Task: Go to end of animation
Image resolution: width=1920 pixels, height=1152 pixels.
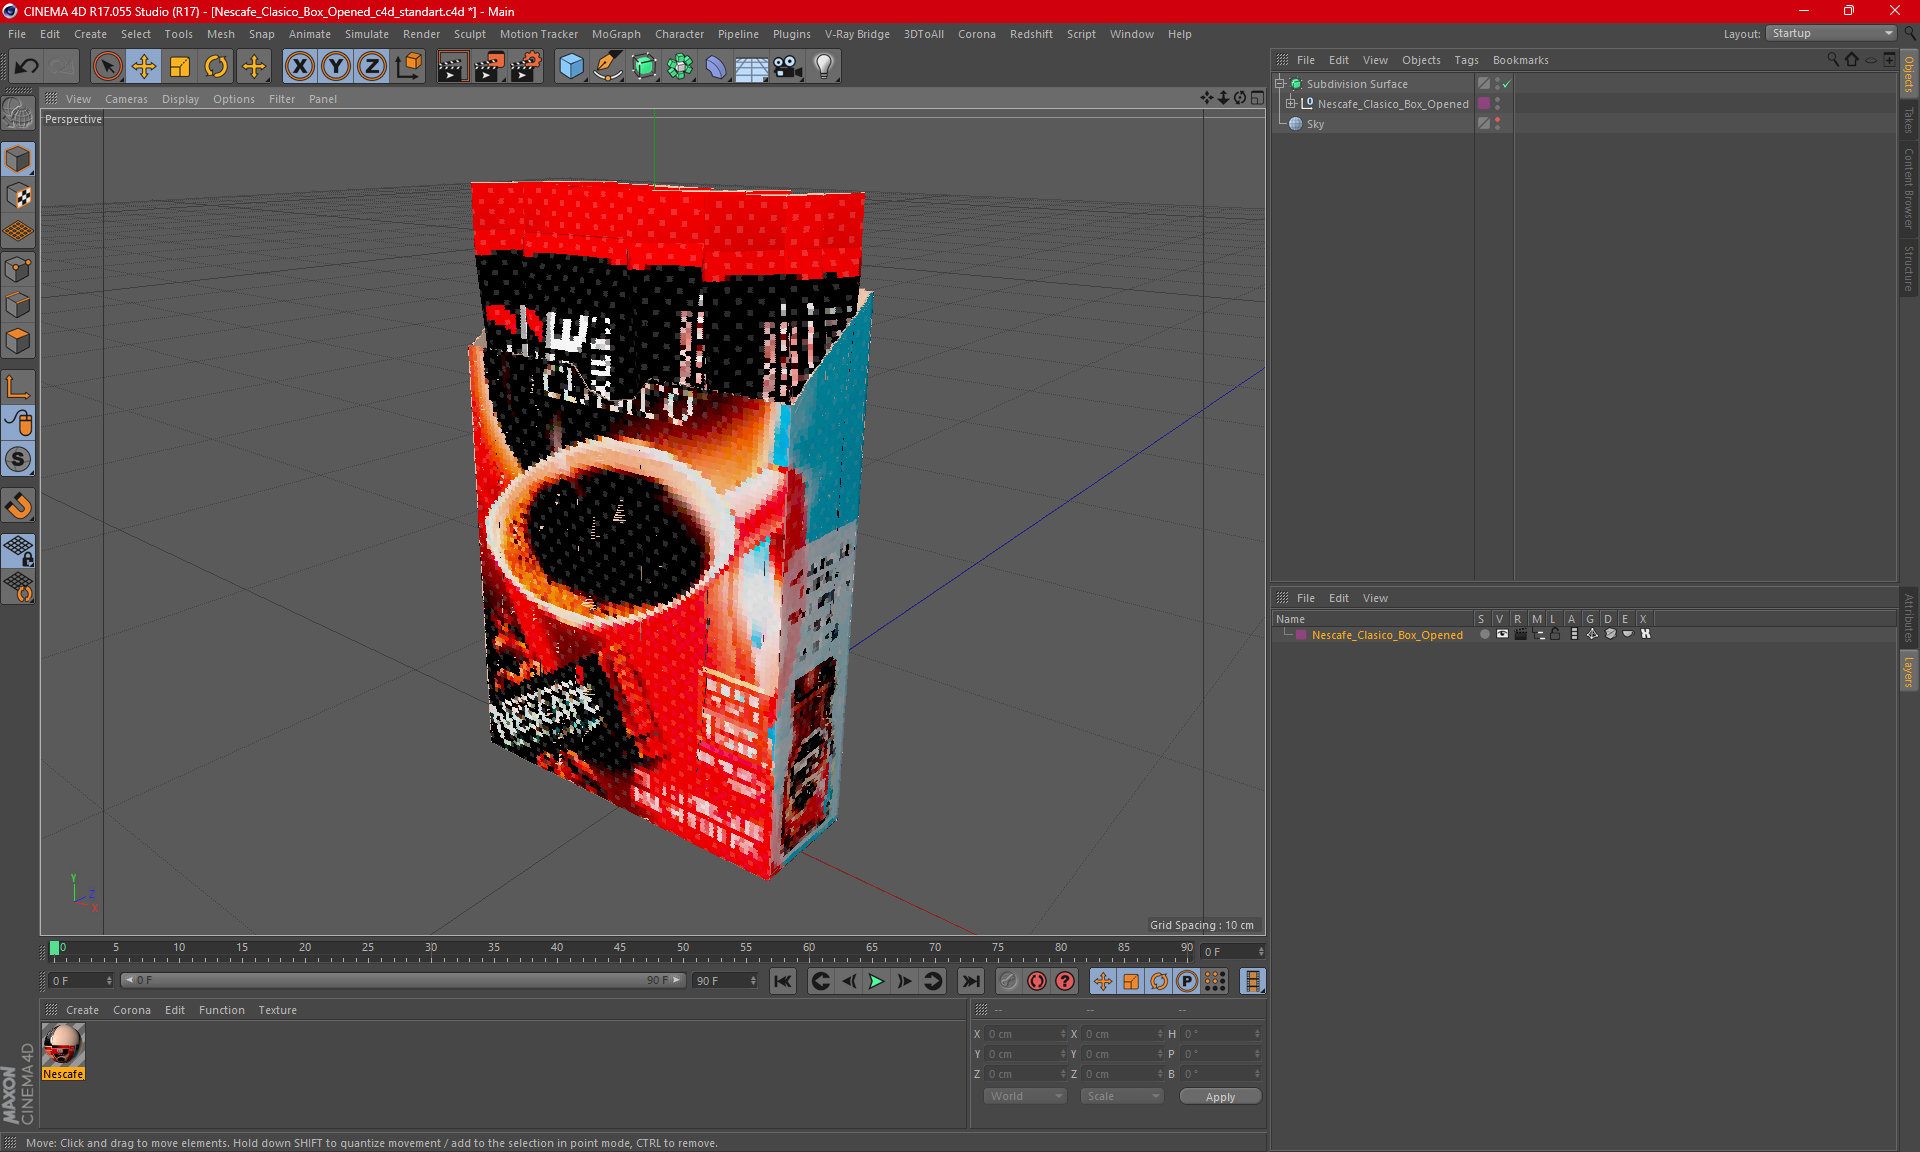Action: (970, 981)
